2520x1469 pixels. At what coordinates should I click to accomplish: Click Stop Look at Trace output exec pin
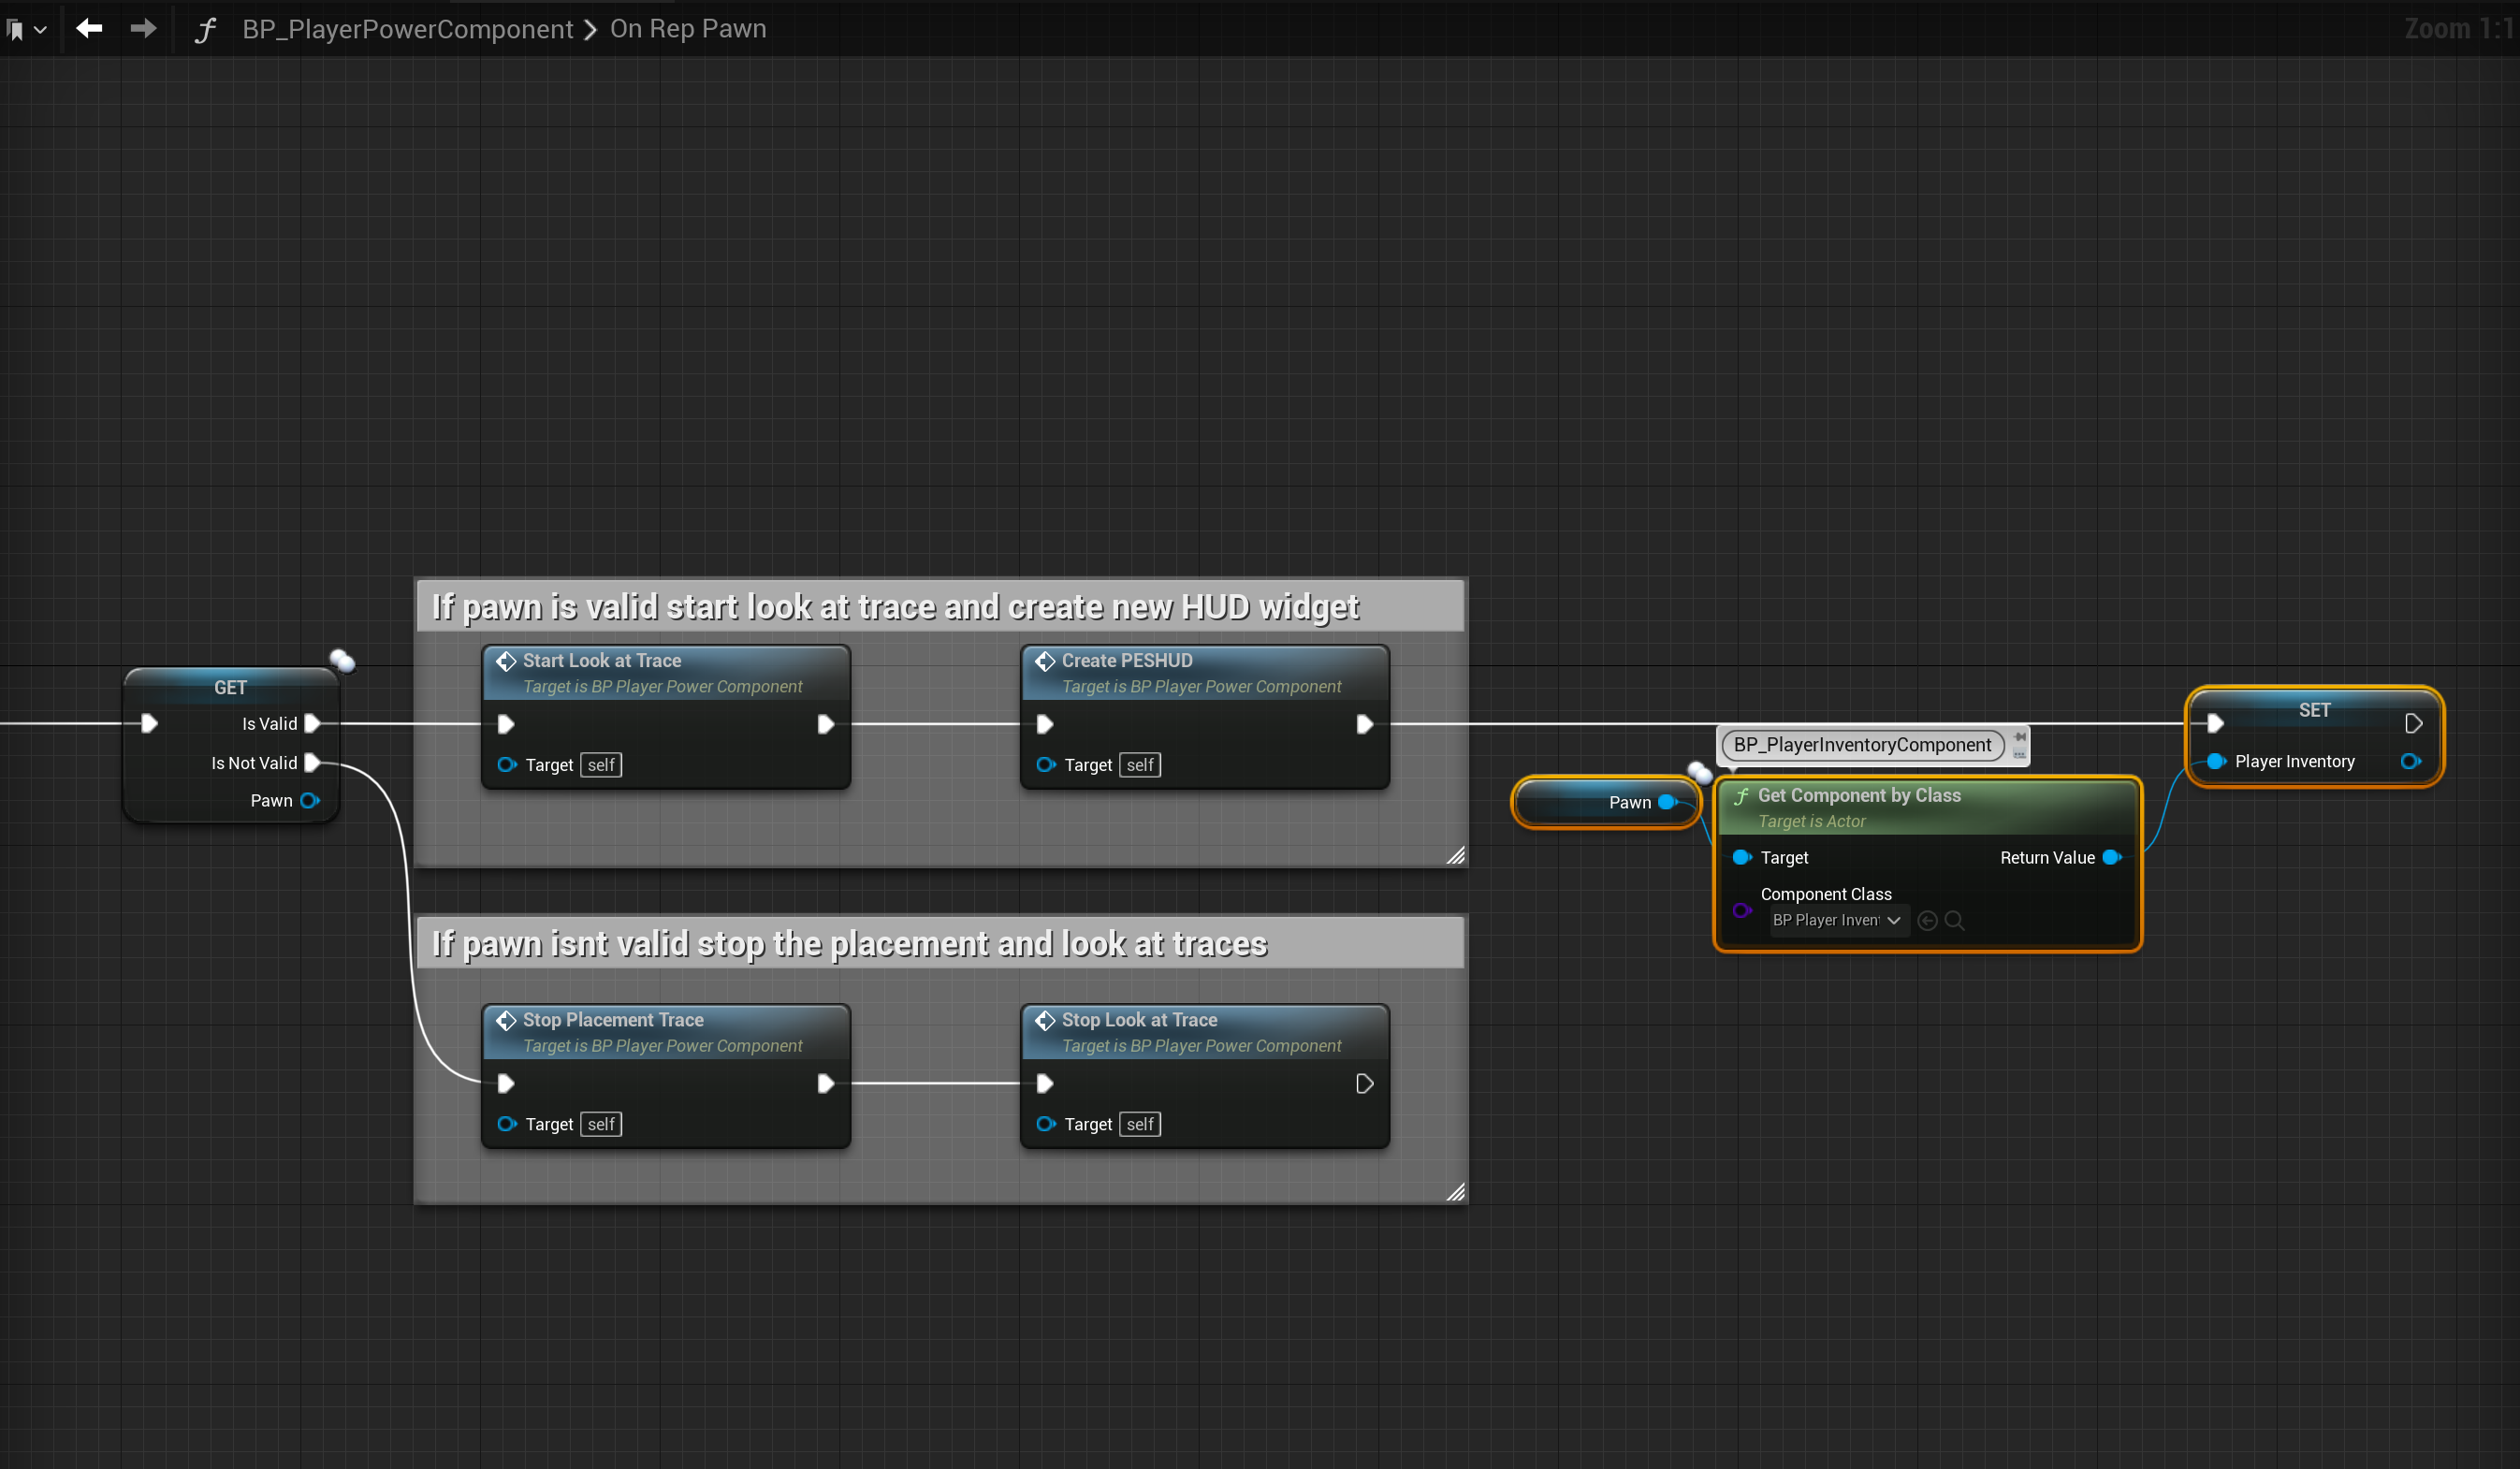(1364, 1083)
